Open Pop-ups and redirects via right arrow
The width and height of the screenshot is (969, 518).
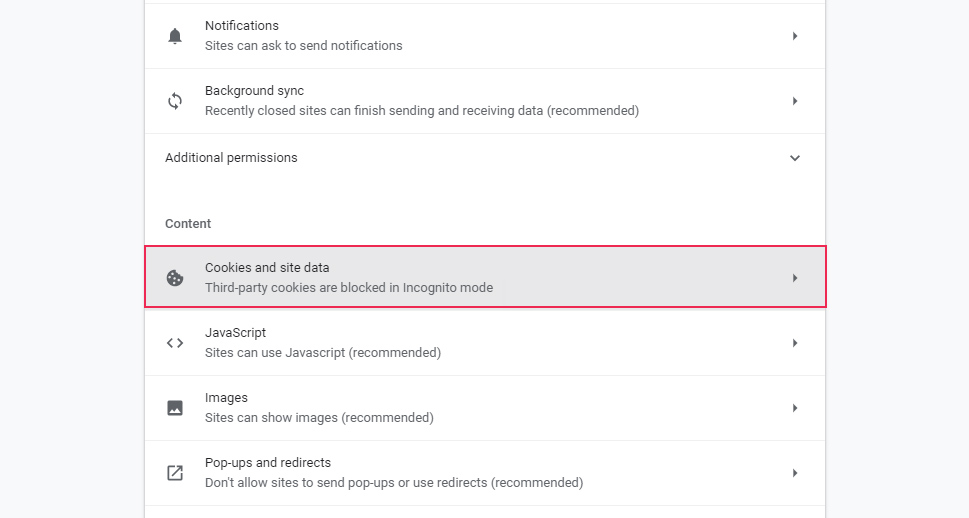click(x=795, y=473)
